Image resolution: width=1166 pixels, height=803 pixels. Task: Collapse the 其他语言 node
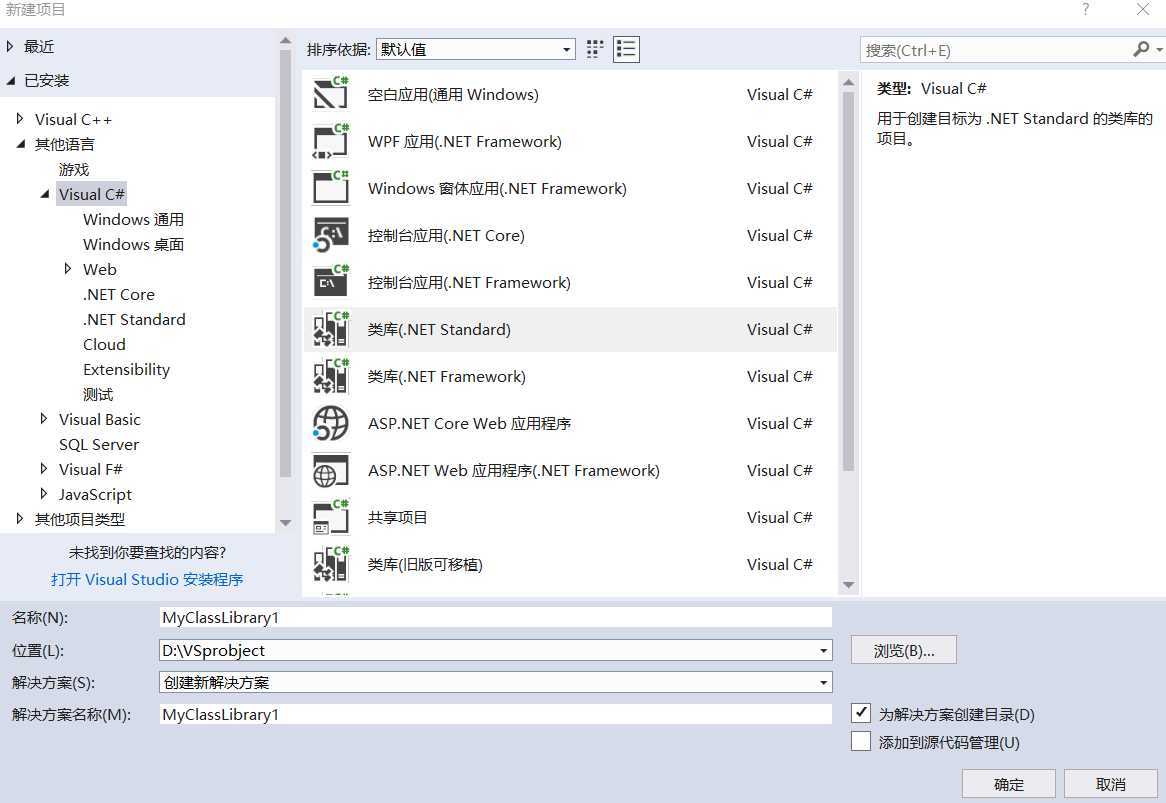pyautogui.click(x=21, y=144)
